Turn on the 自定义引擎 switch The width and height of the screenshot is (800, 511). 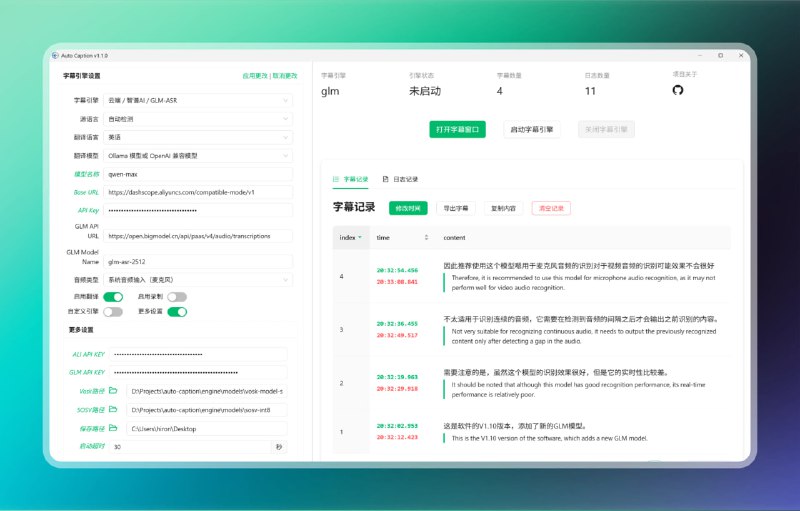click(x=113, y=312)
